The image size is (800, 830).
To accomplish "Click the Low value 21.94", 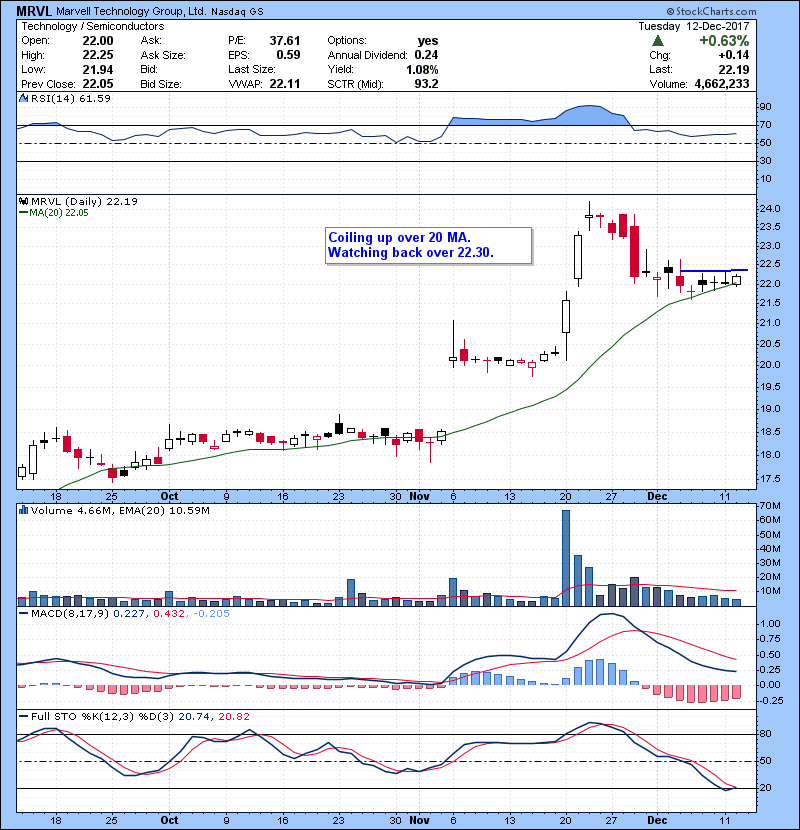I will [98, 69].
